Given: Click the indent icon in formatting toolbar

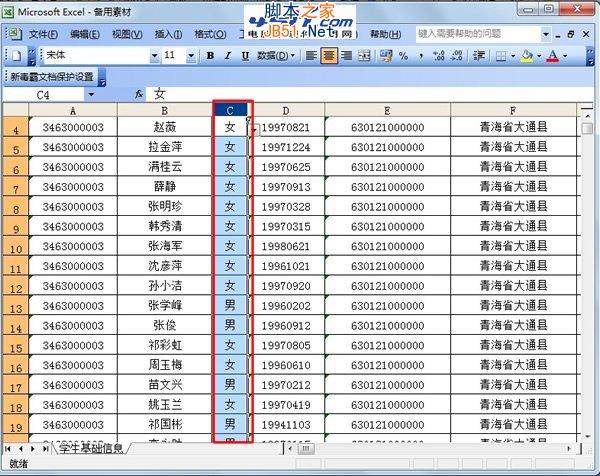Looking at the screenshot, I should [479, 56].
